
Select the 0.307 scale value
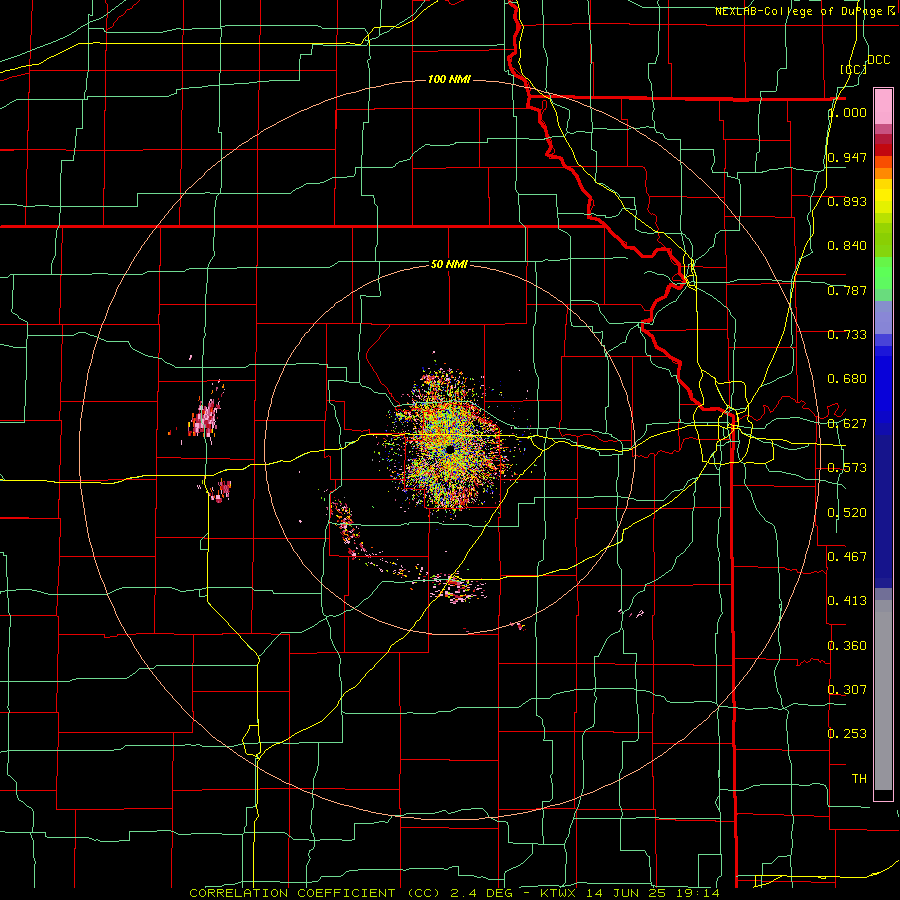[x=847, y=689]
